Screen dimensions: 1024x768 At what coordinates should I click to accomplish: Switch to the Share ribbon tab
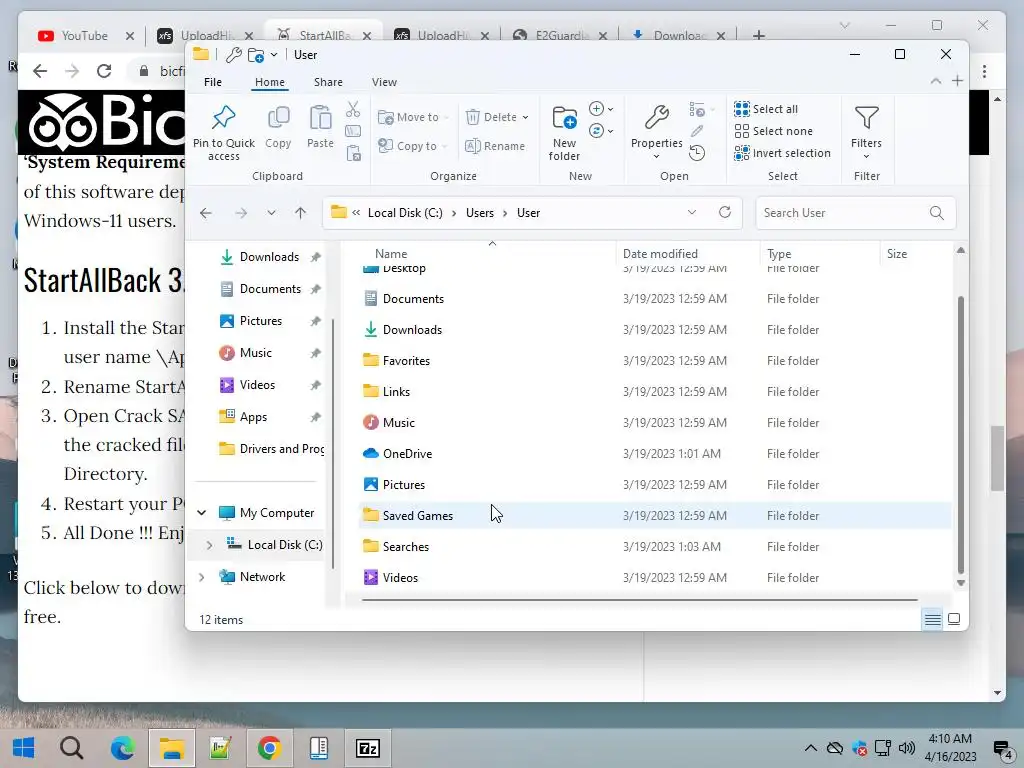(328, 82)
